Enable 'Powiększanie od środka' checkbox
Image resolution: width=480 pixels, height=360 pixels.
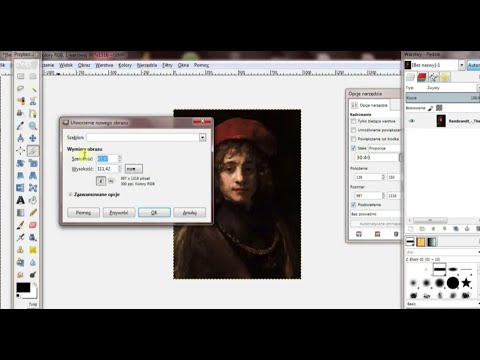(x=353, y=139)
